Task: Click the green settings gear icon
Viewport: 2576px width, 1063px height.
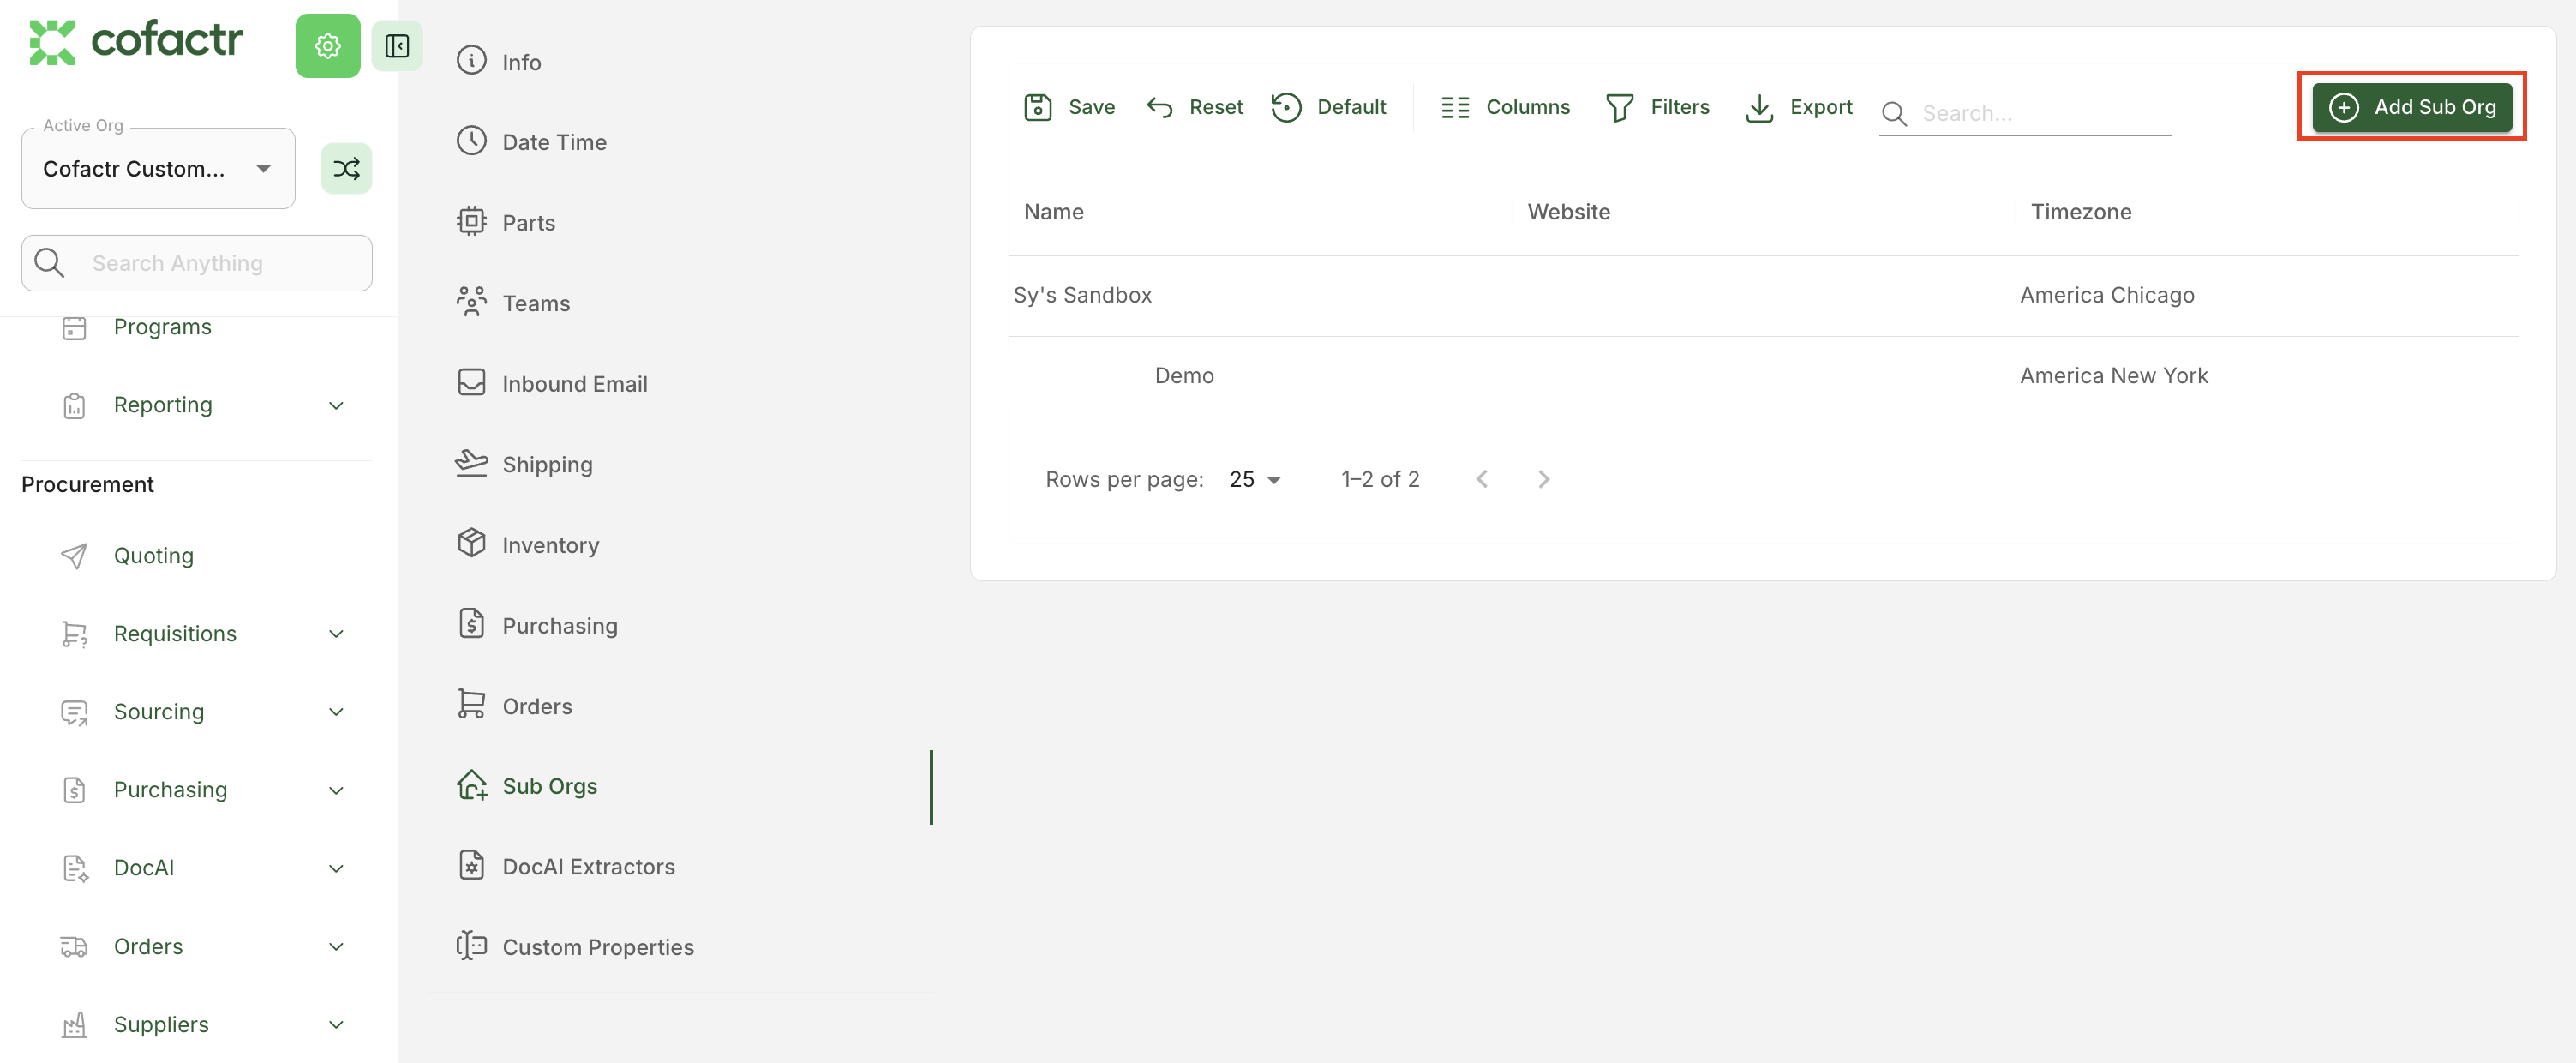Action: click(x=327, y=46)
